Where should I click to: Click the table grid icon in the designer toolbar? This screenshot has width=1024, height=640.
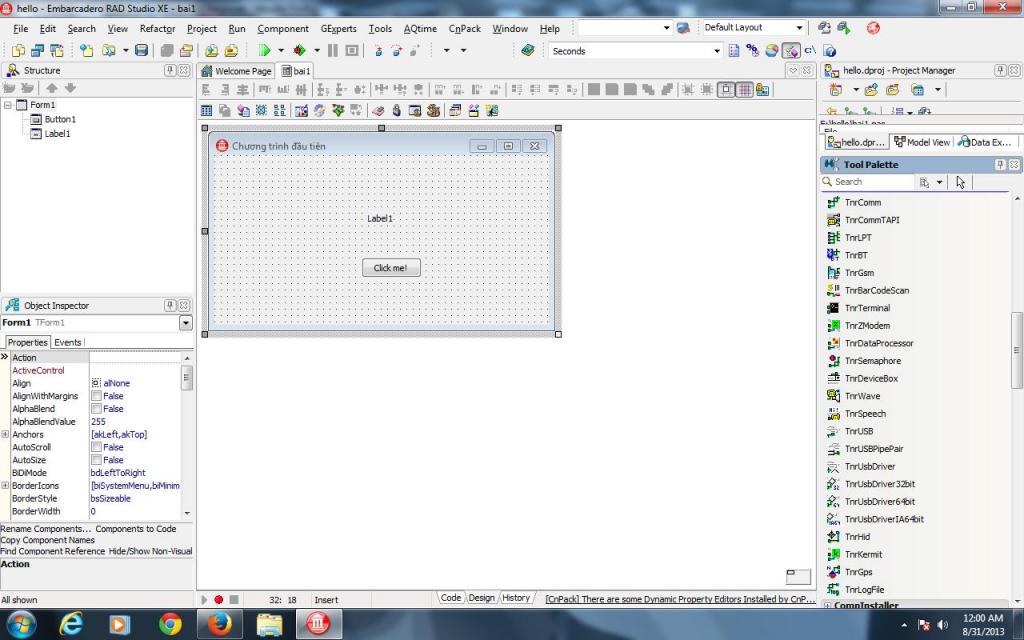pyautogui.click(x=206, y=110)
